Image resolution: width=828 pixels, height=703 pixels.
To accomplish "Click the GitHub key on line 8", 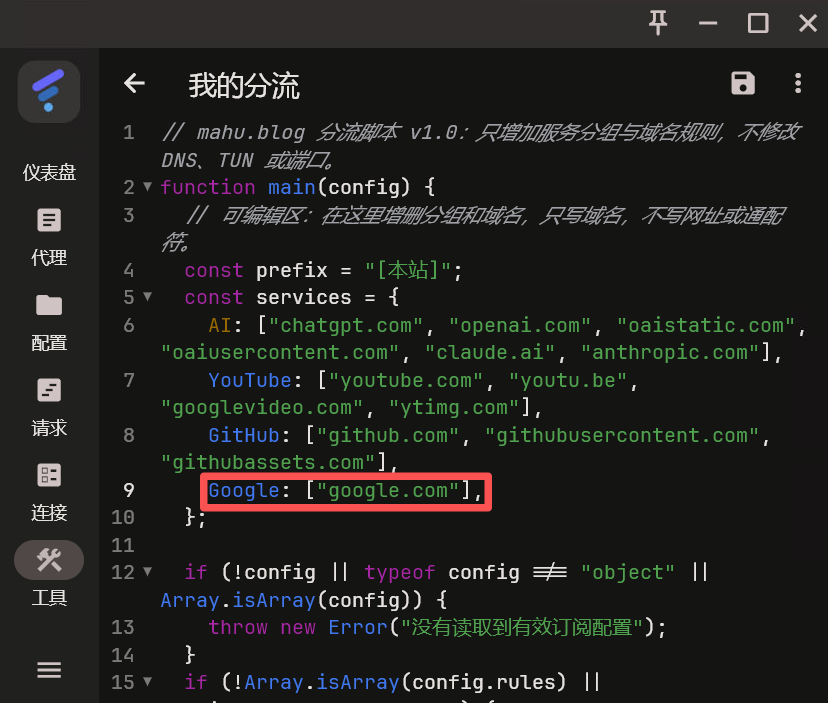I will (x=243, y=435).
